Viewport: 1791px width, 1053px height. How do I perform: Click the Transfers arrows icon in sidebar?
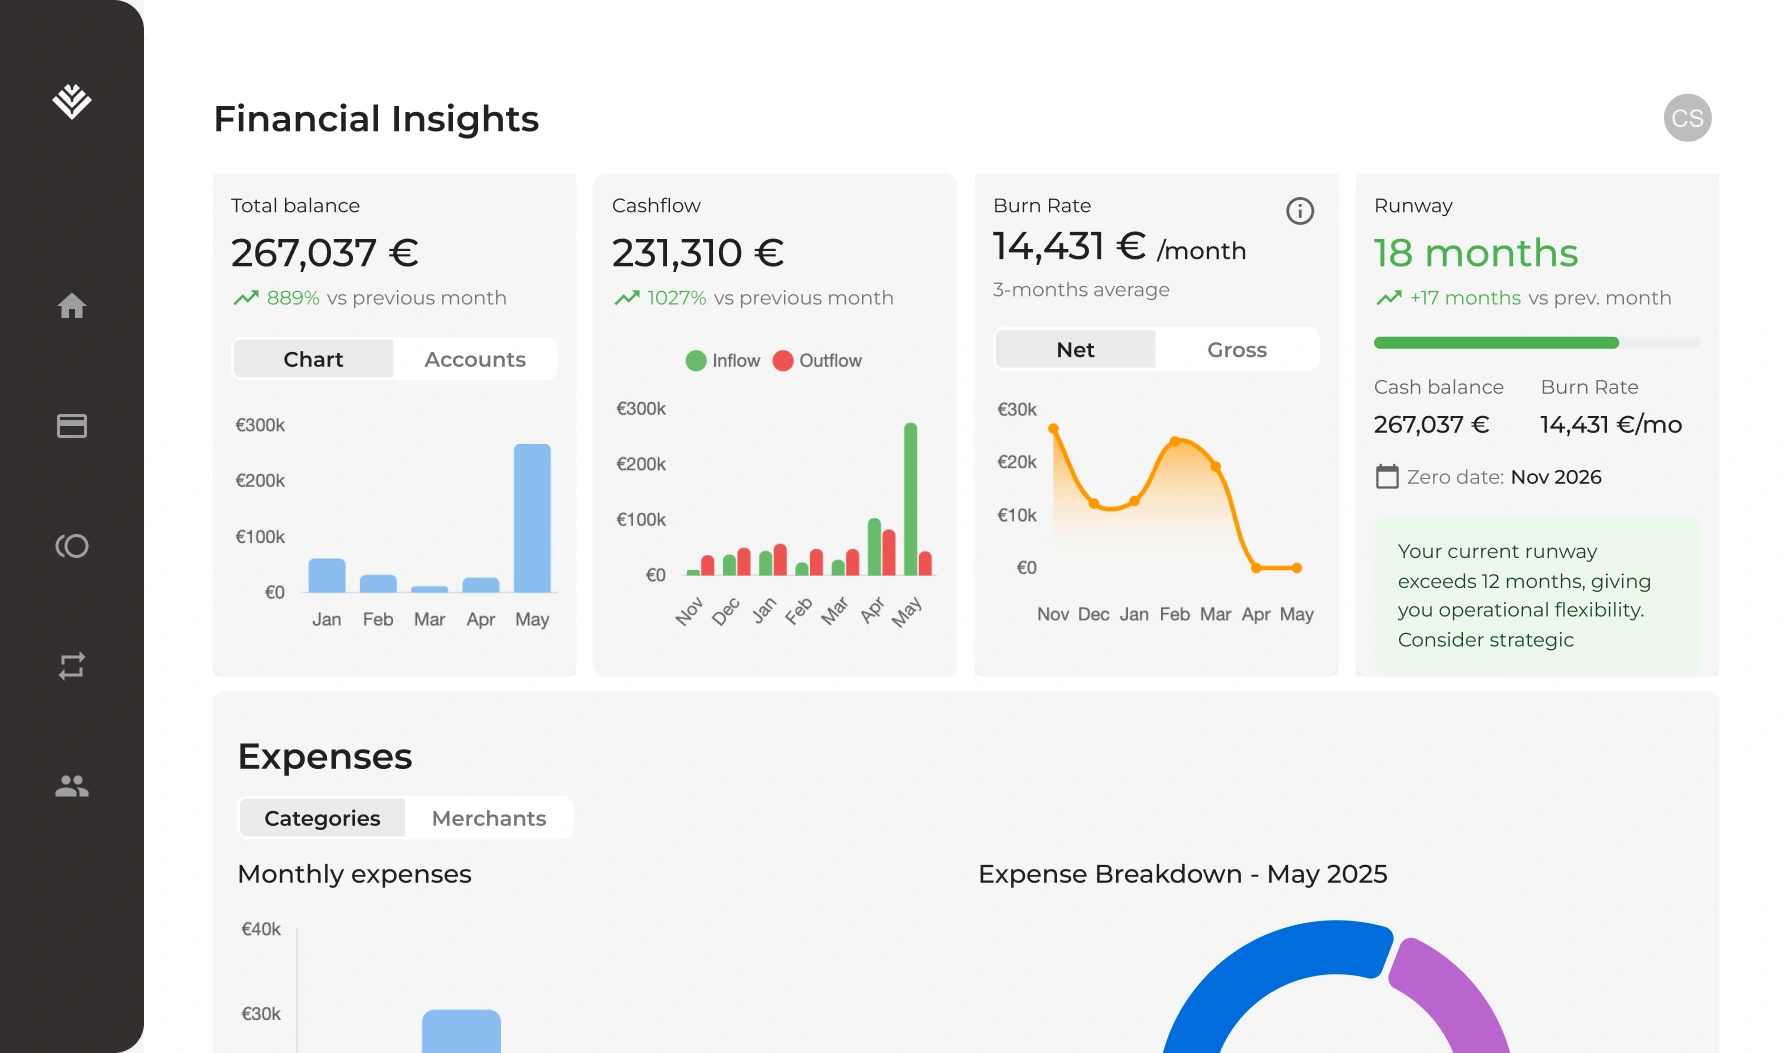(x=71, y=666)
